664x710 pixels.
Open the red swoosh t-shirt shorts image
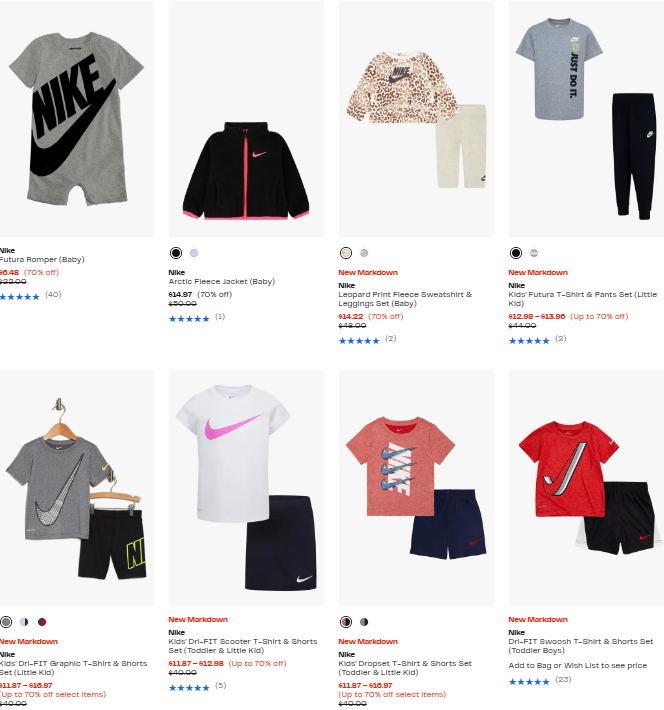586,488
